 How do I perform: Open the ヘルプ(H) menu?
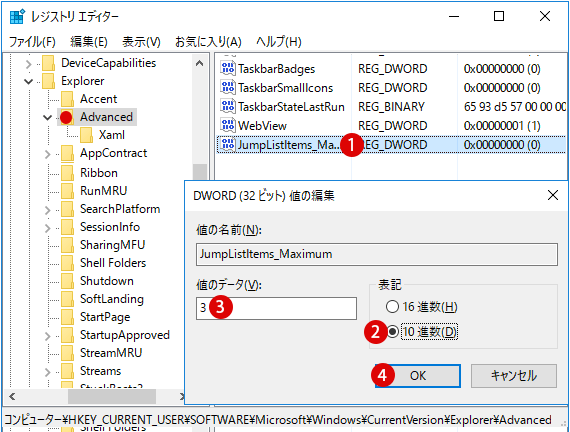pos(279,42)
